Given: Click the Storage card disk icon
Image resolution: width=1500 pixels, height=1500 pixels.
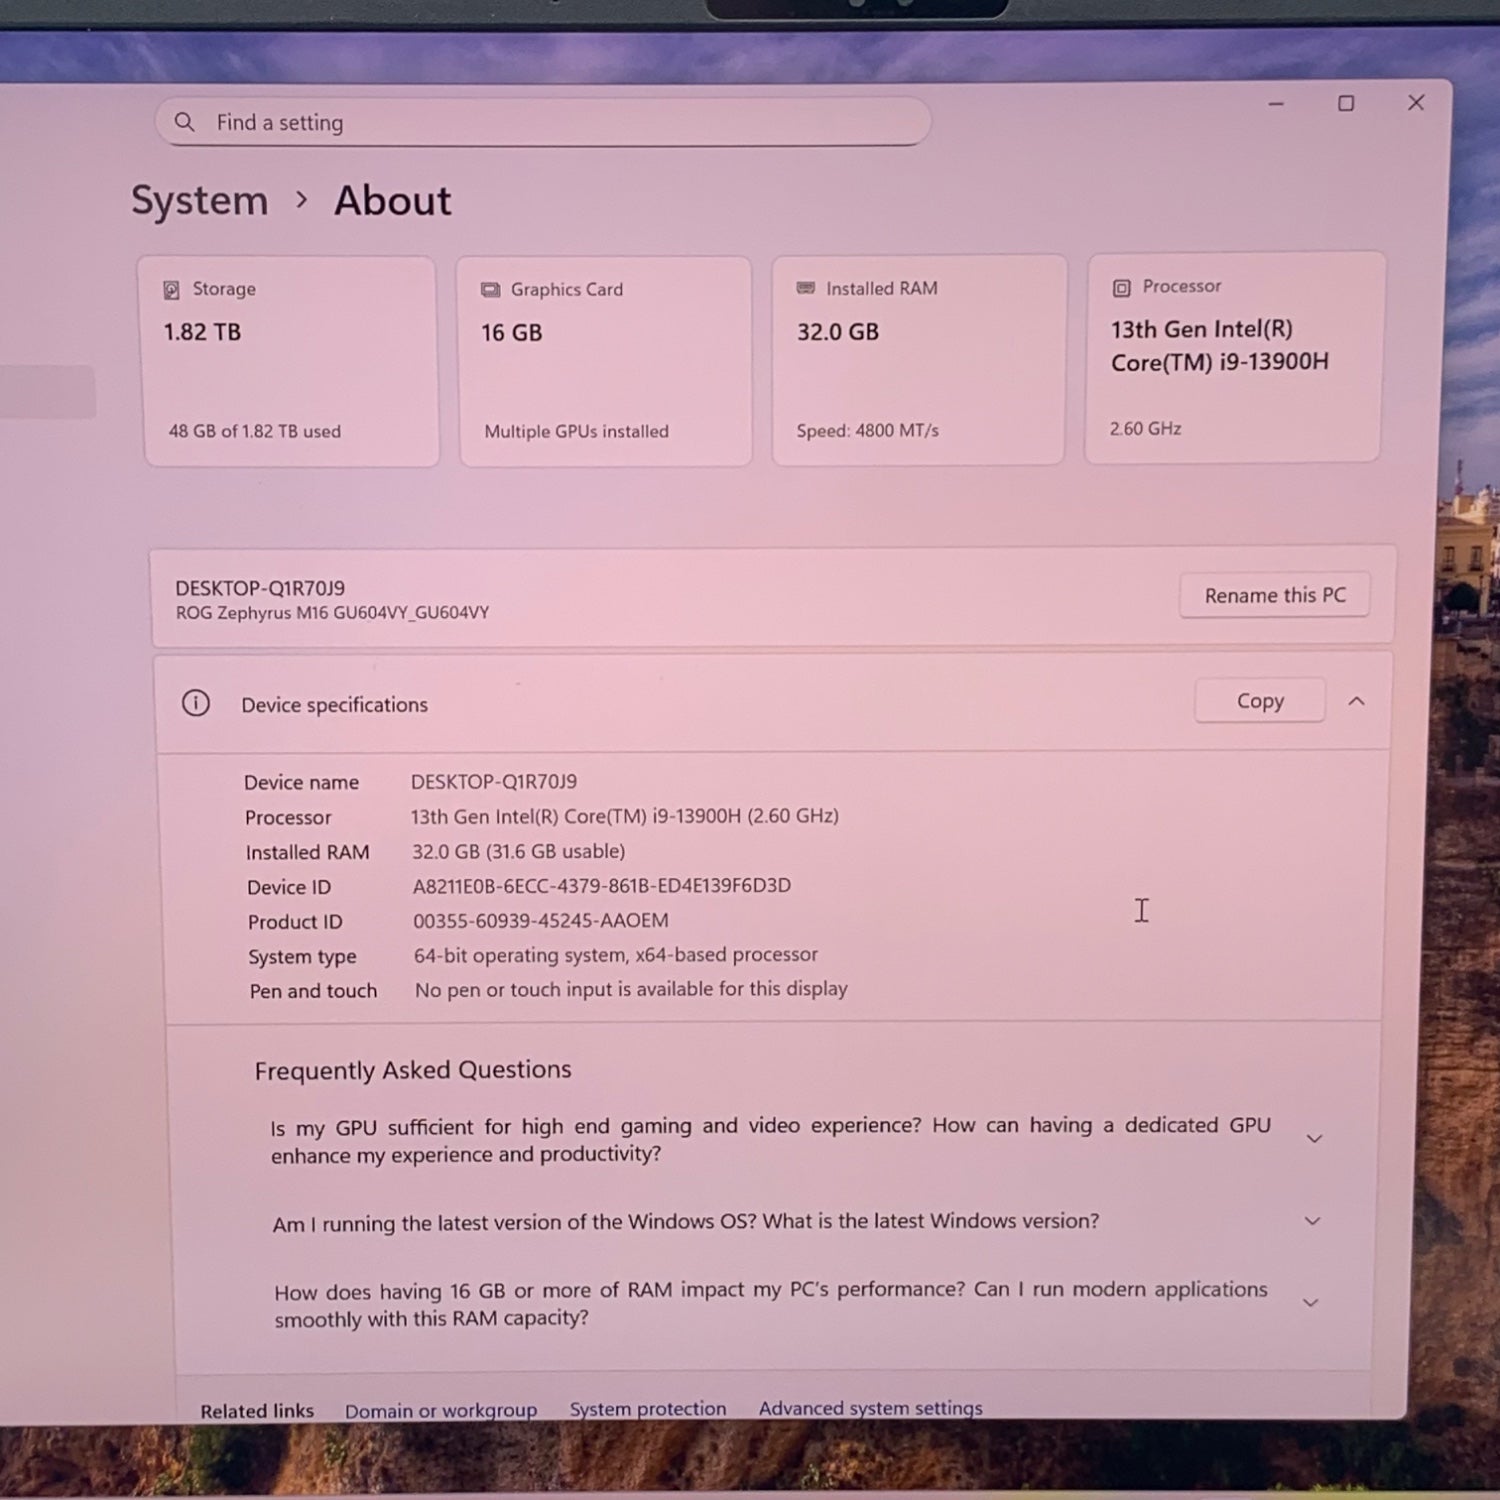Looking at the screenshot, I should [171, 290].
